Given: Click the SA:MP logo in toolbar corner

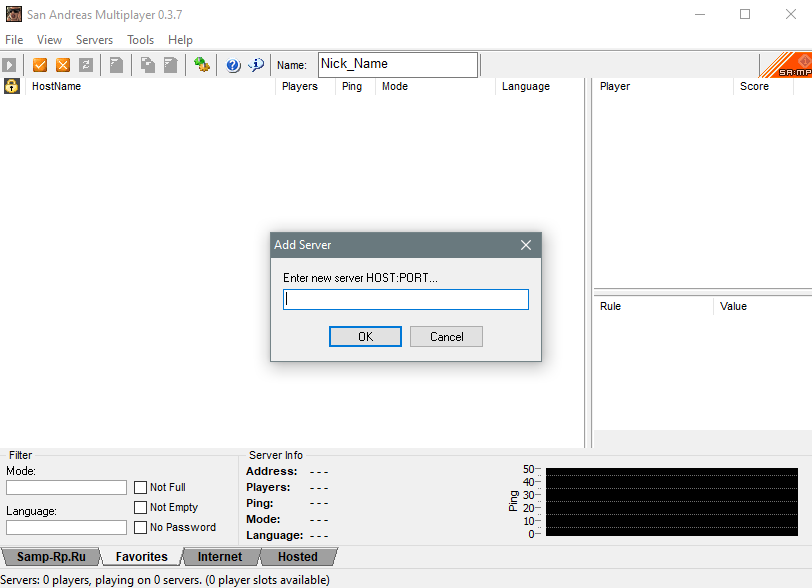Looking at the screenshot, I should [786, 65].
